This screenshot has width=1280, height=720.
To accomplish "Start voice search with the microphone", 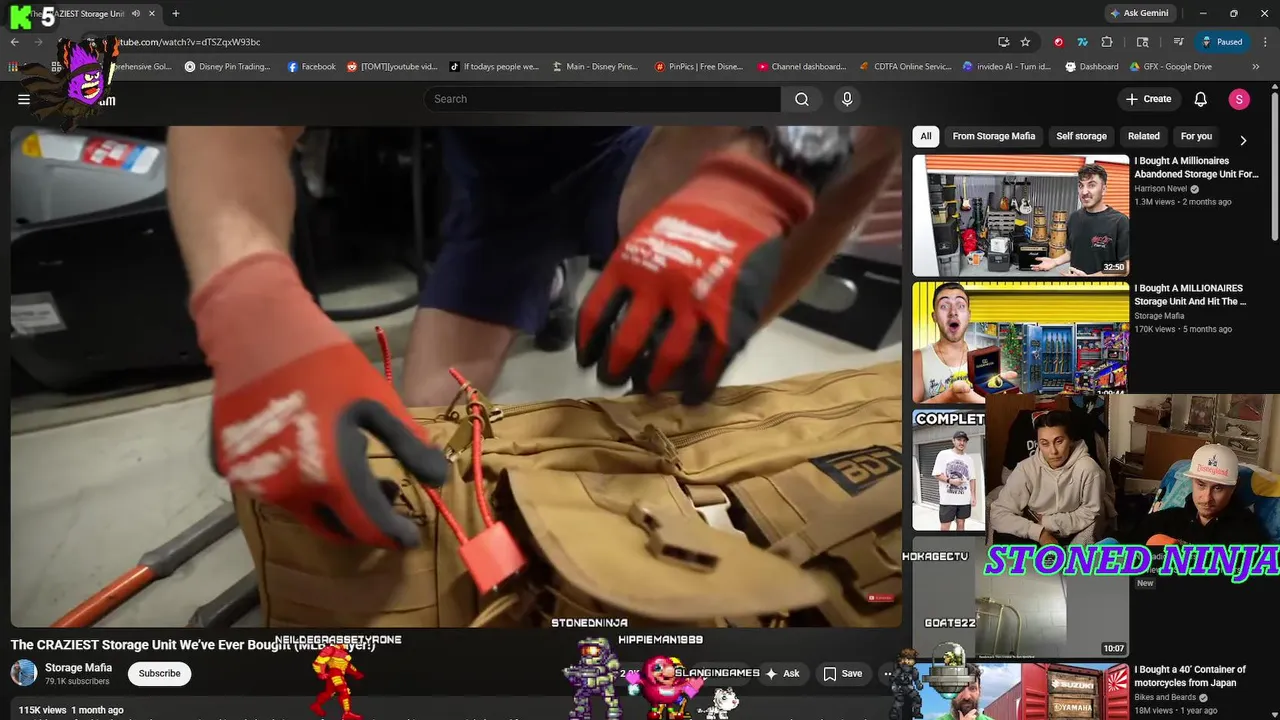I will click(x=847, y=99).
